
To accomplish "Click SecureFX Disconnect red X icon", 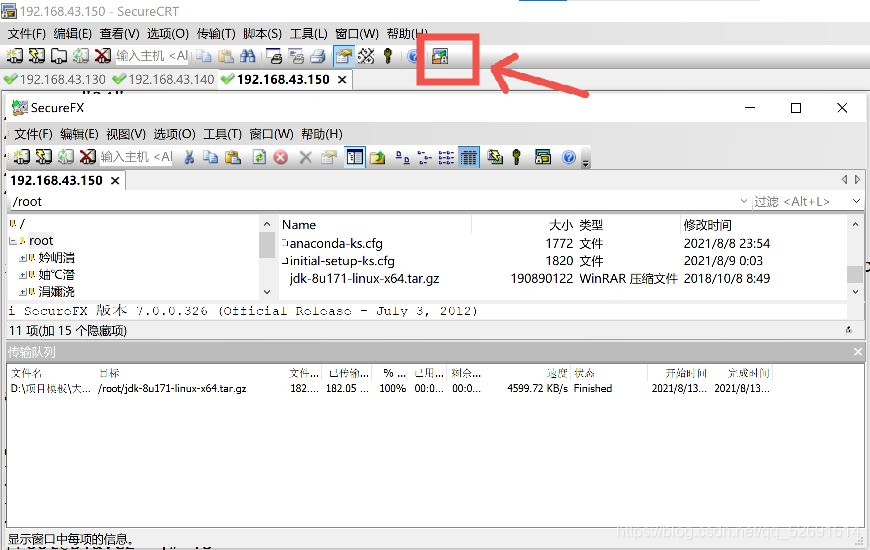I will (88, 157).
